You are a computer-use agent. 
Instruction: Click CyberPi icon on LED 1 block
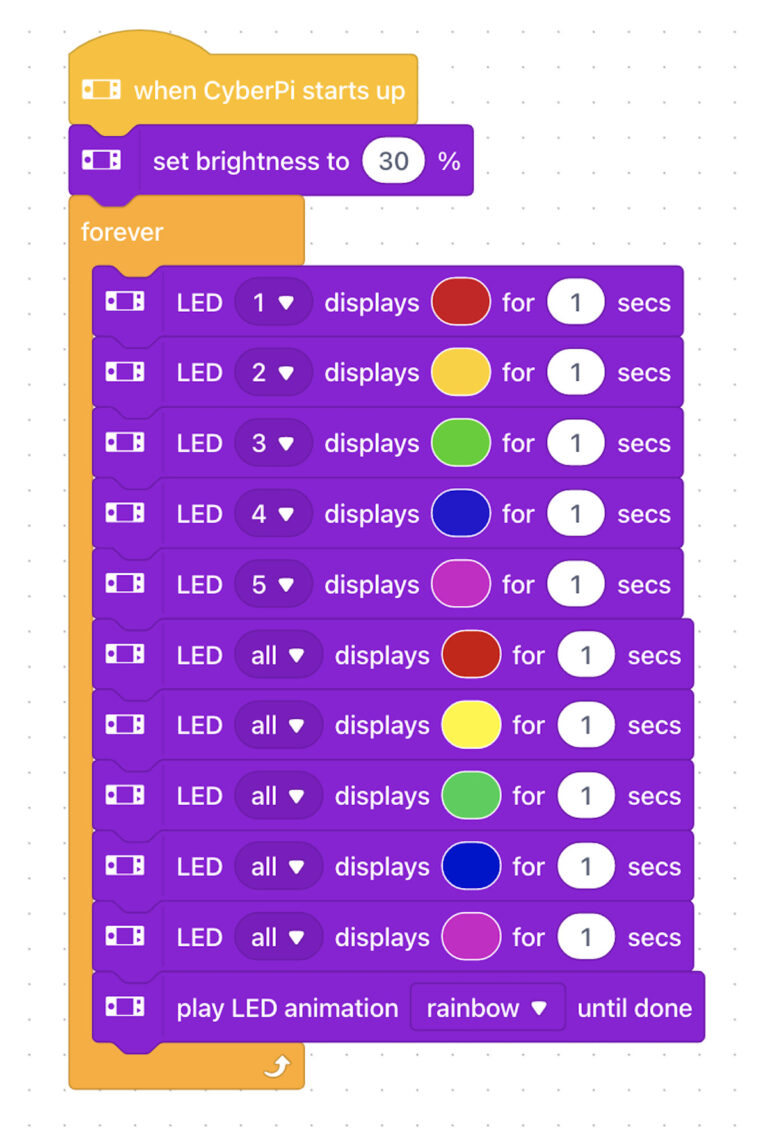[x=125, y=301]
